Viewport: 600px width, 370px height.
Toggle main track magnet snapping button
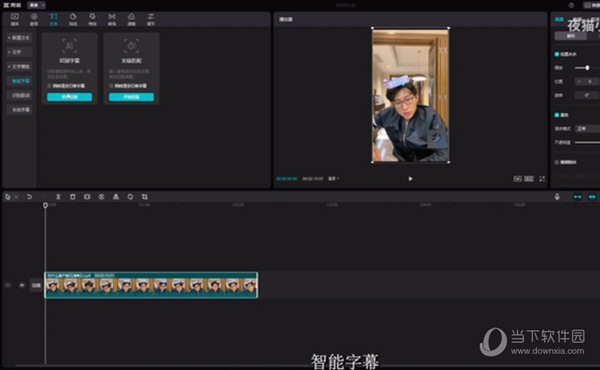pos(577,197)
